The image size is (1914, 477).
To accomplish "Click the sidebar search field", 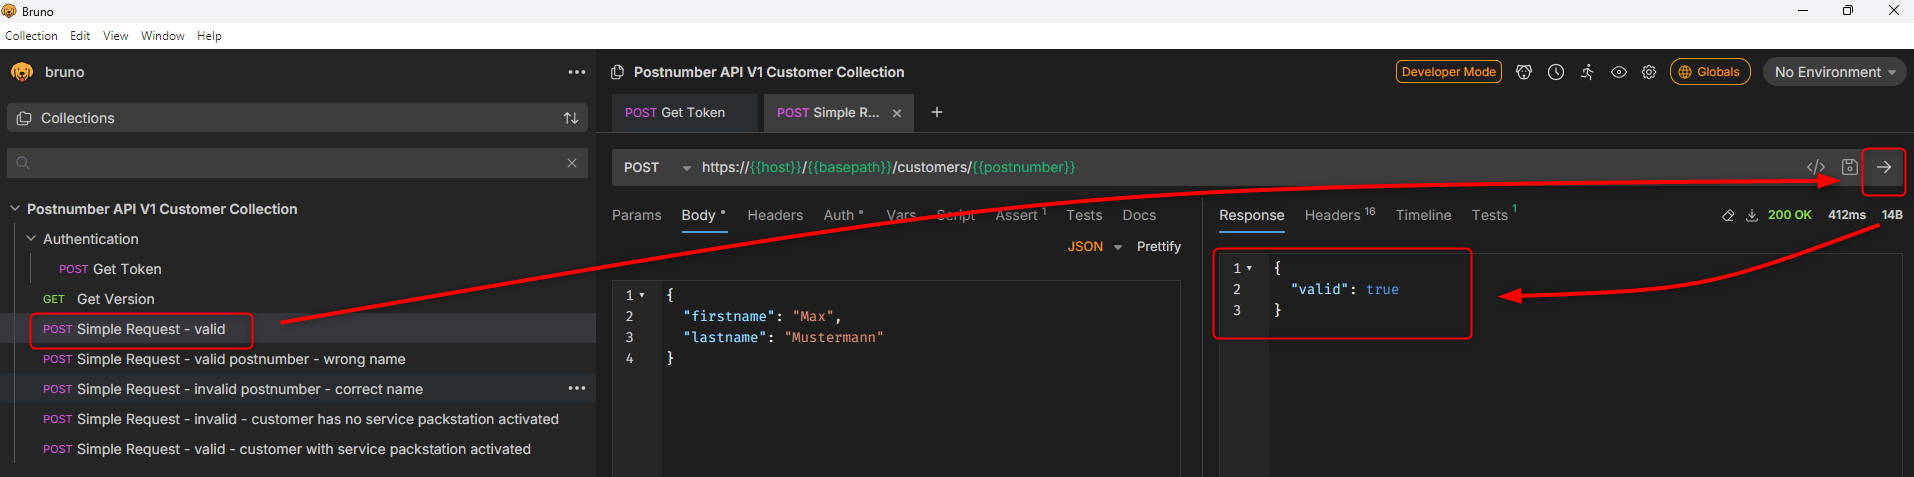I will (298, 163).
